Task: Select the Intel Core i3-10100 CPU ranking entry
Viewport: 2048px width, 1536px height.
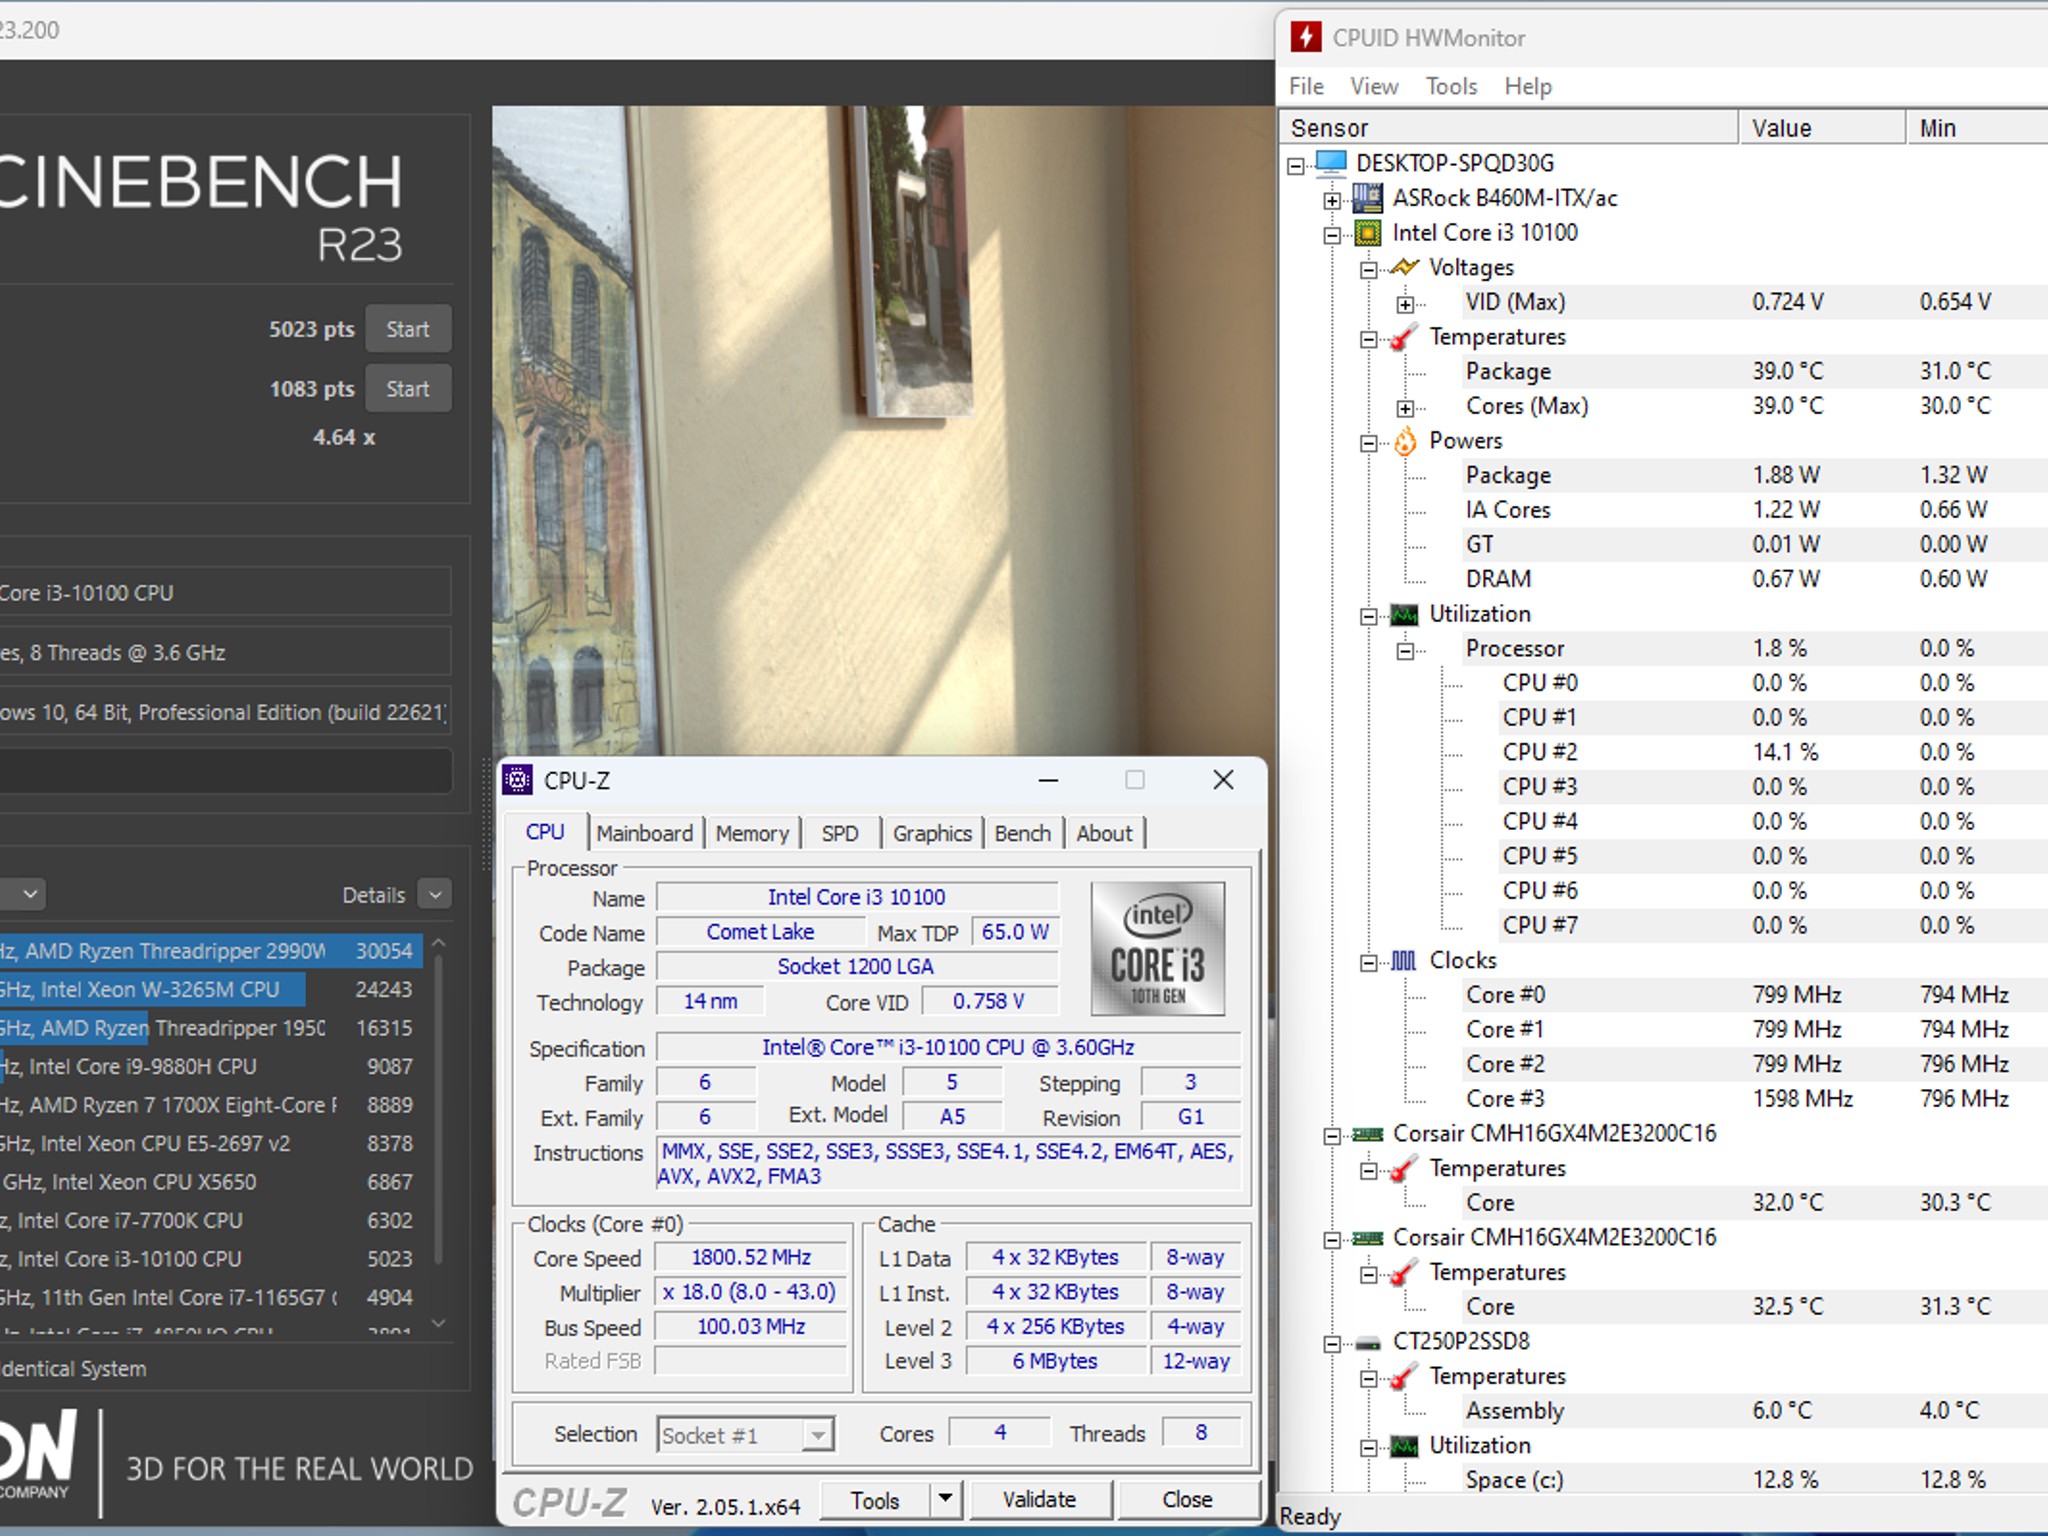Action: 211,1259
